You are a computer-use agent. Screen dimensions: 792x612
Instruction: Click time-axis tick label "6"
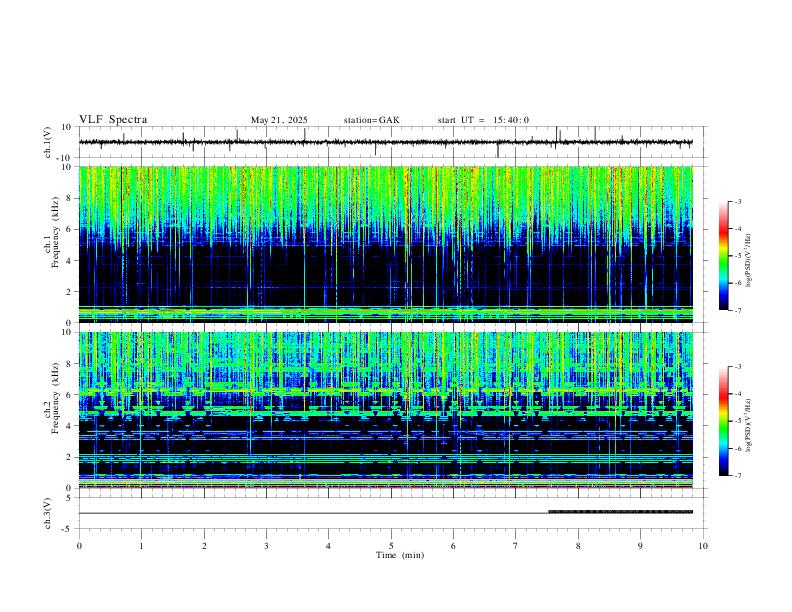454,546
